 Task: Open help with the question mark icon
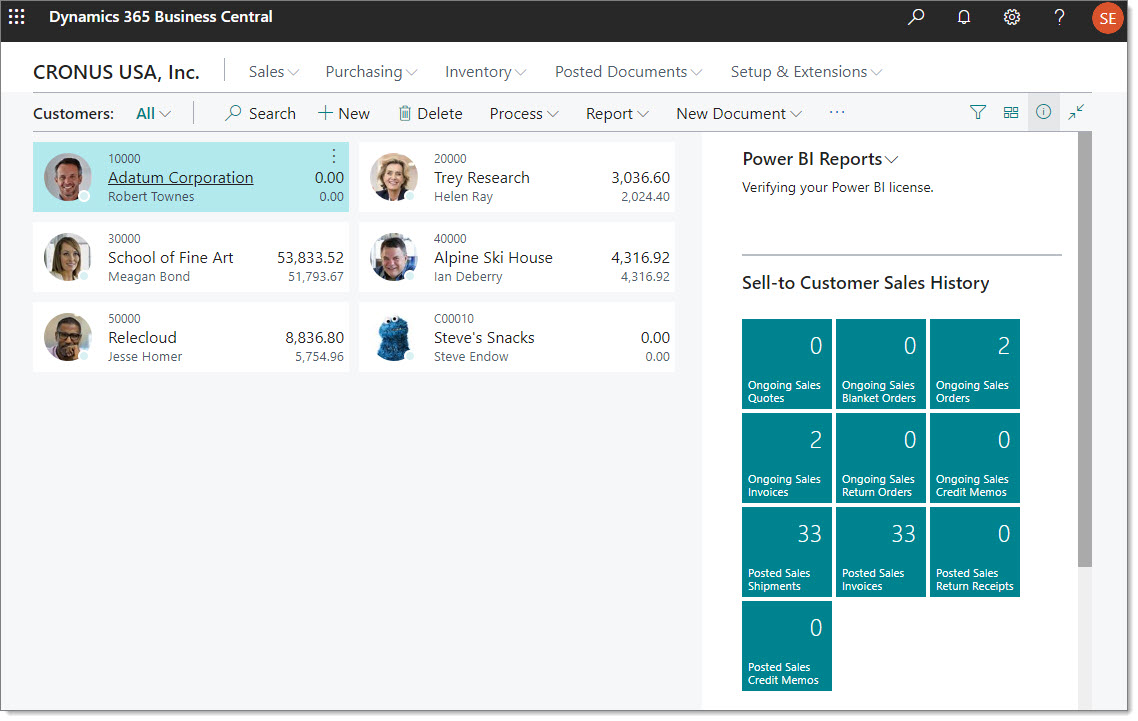click(x=1059, y=17)
